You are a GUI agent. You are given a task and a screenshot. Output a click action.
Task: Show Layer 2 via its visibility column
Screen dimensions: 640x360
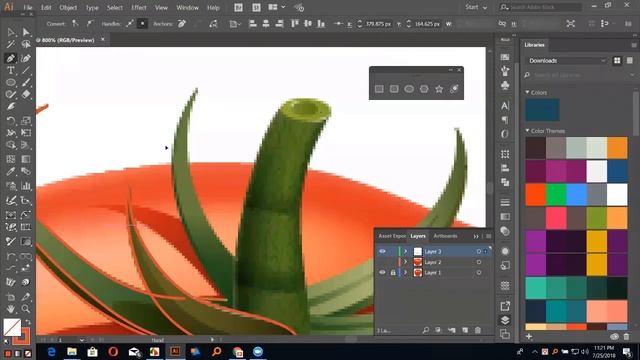pos(382,262)
